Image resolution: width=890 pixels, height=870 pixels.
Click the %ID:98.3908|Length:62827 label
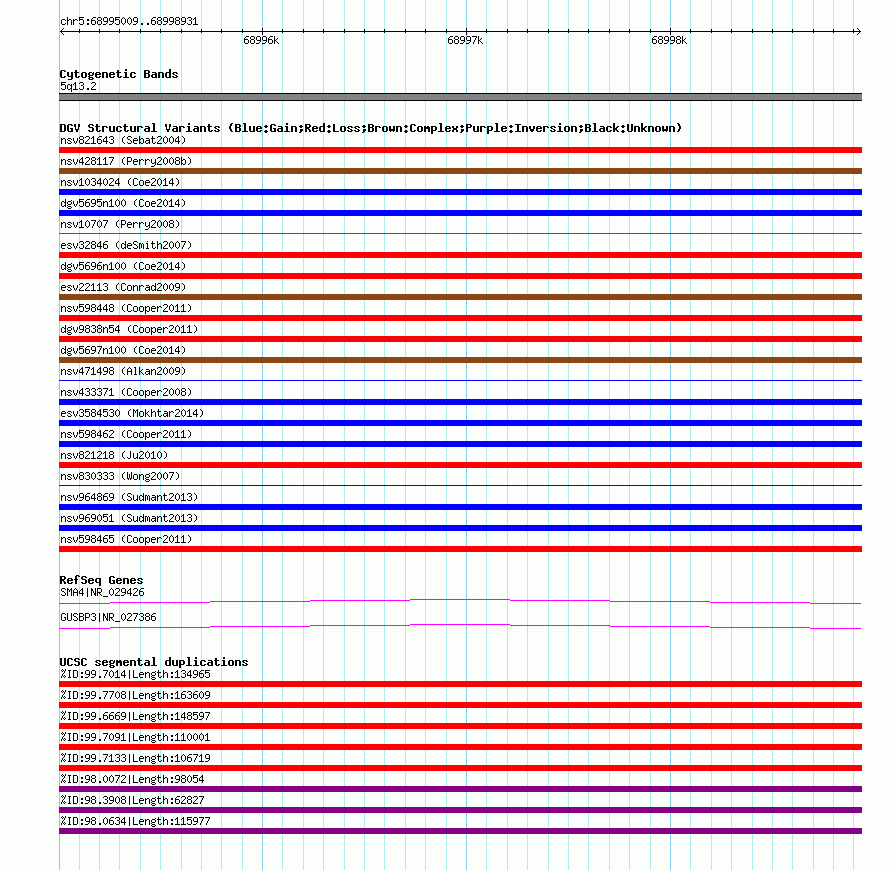[132, 800]
